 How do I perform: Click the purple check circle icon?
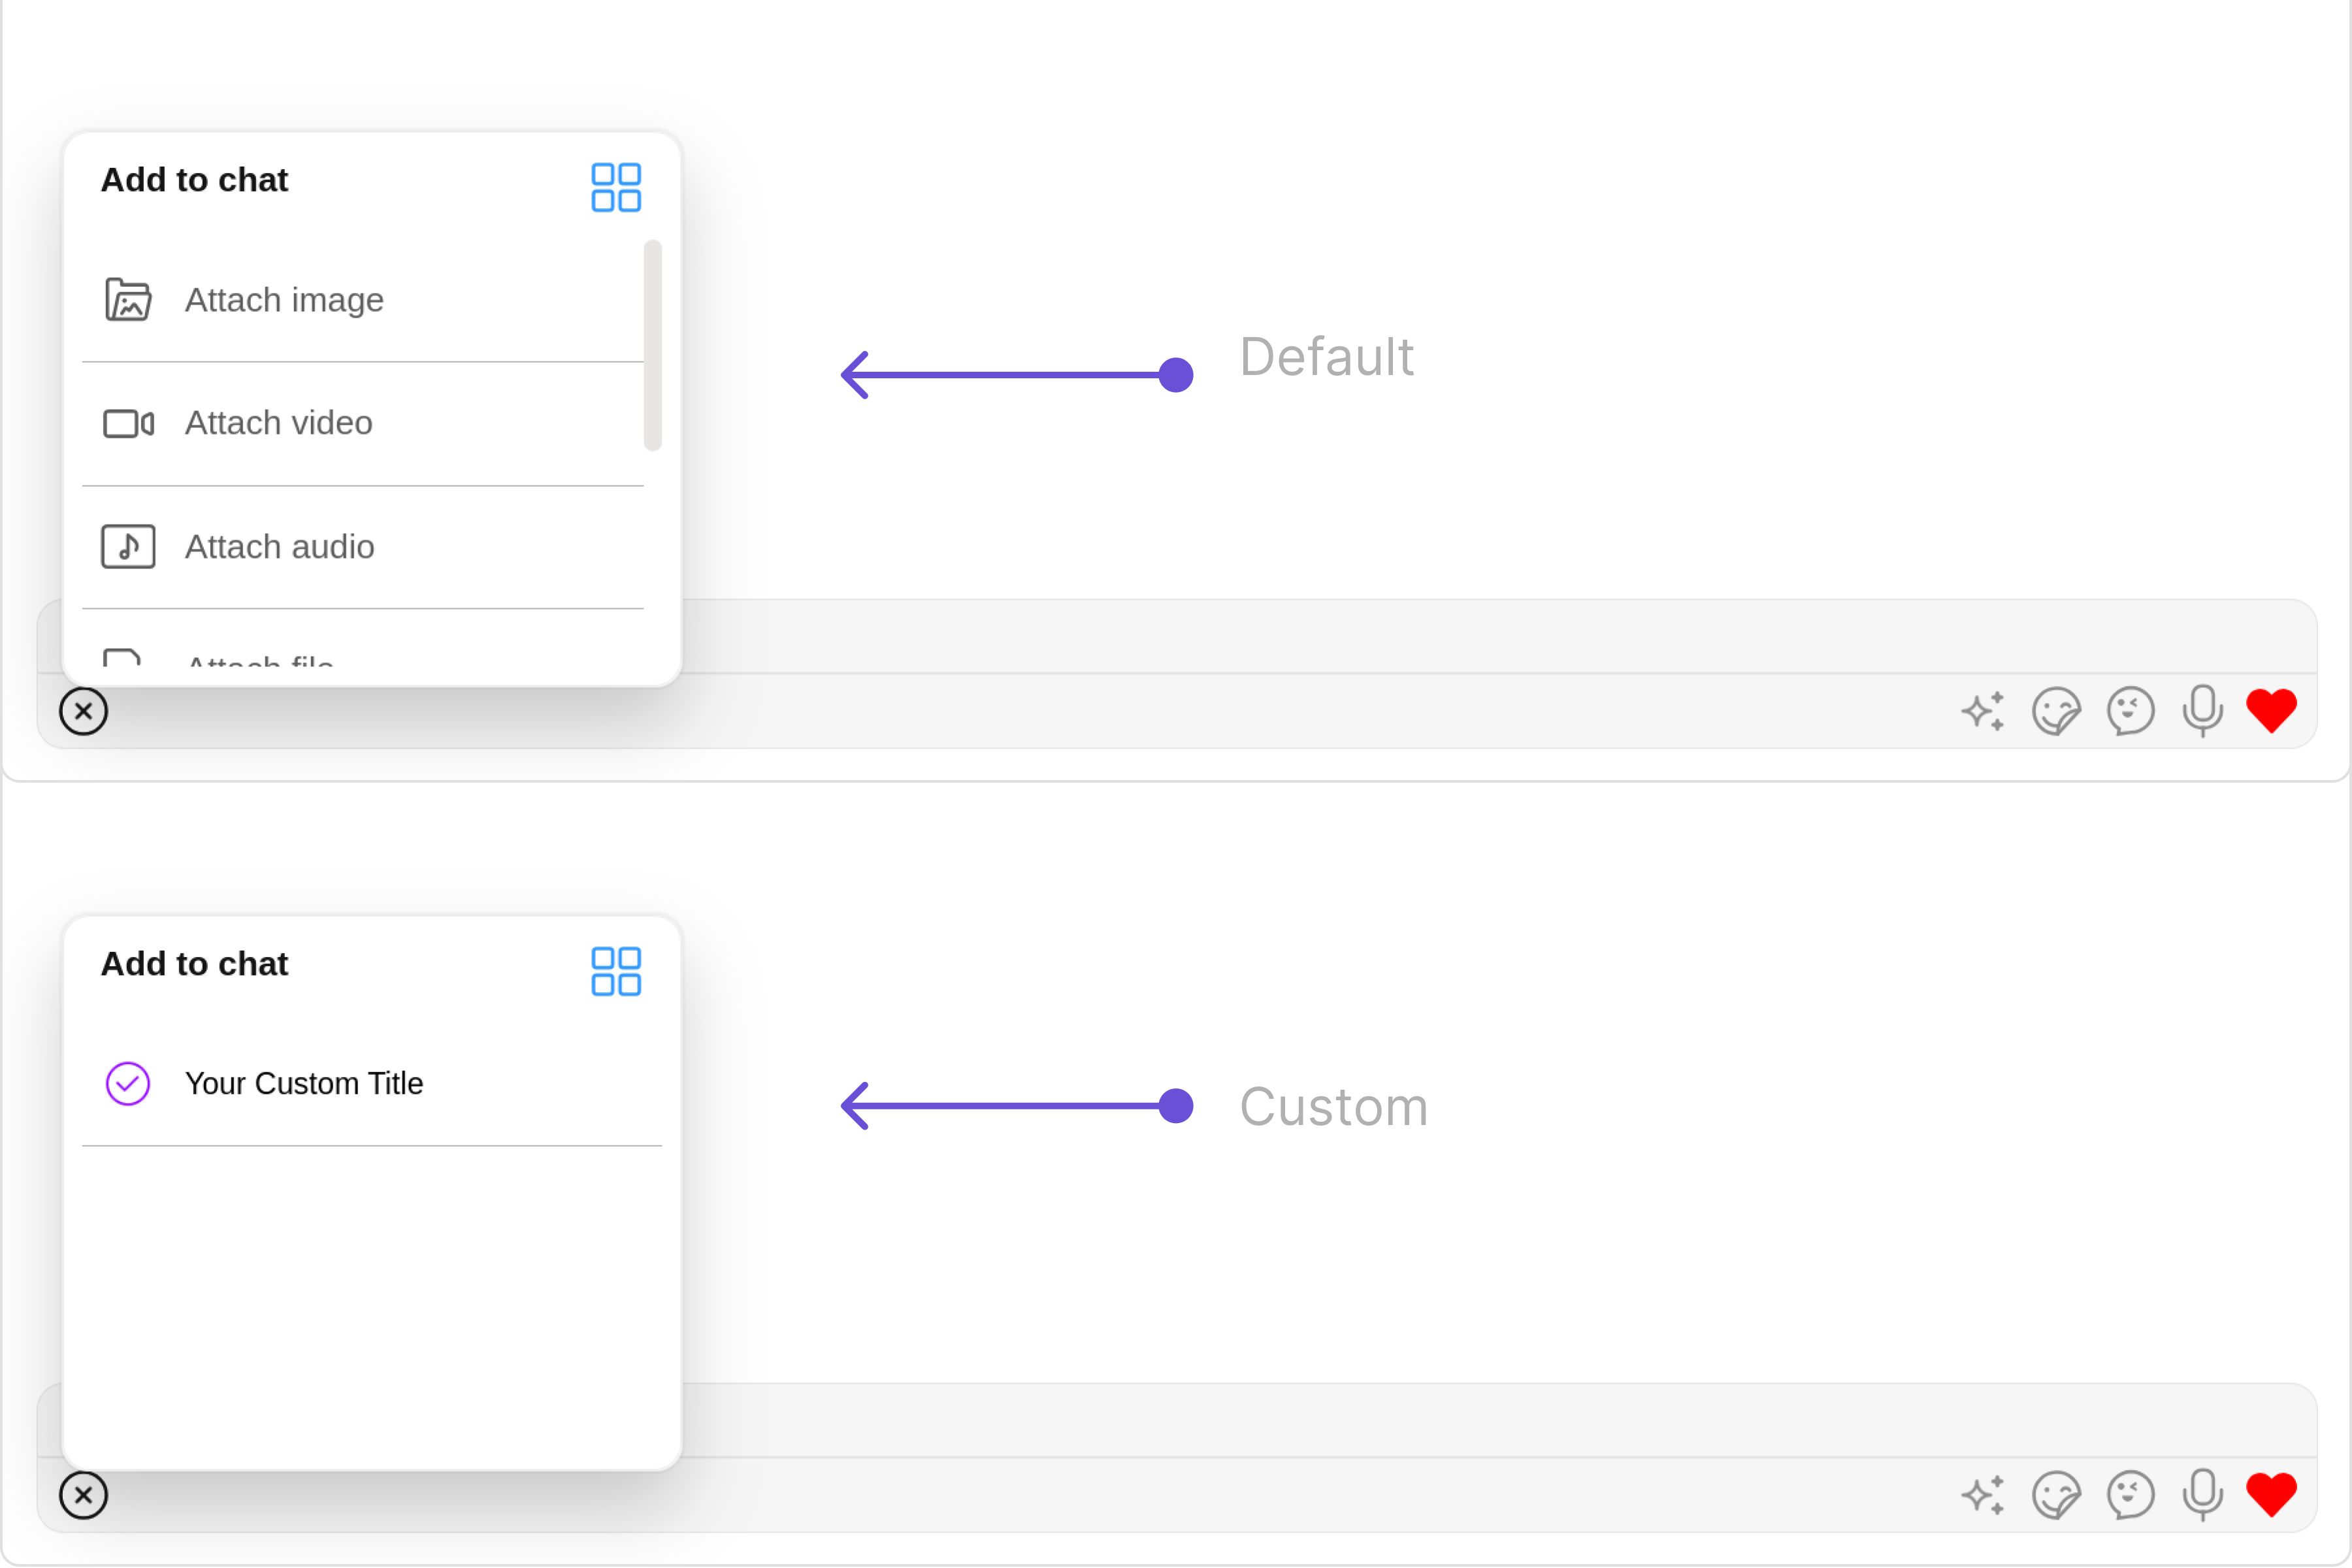(x=128, y=1084)
